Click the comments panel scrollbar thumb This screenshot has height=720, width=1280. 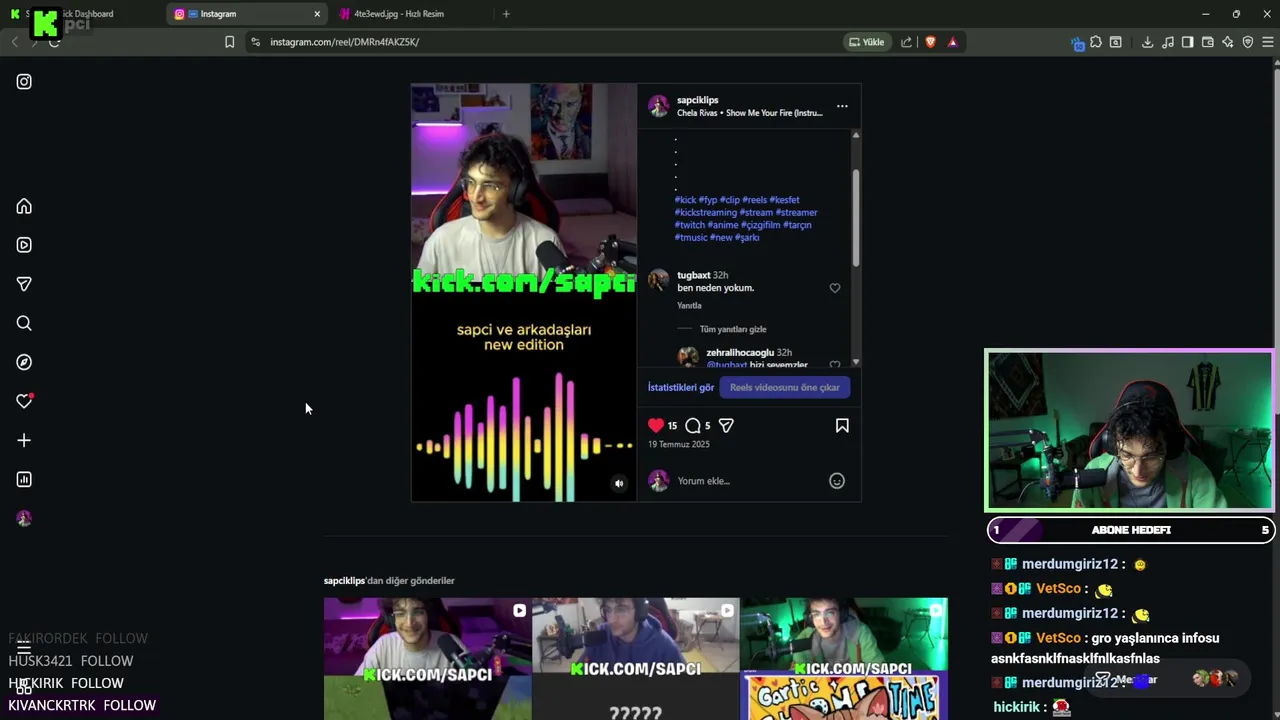pyautogui.click(x=856, y=217)
